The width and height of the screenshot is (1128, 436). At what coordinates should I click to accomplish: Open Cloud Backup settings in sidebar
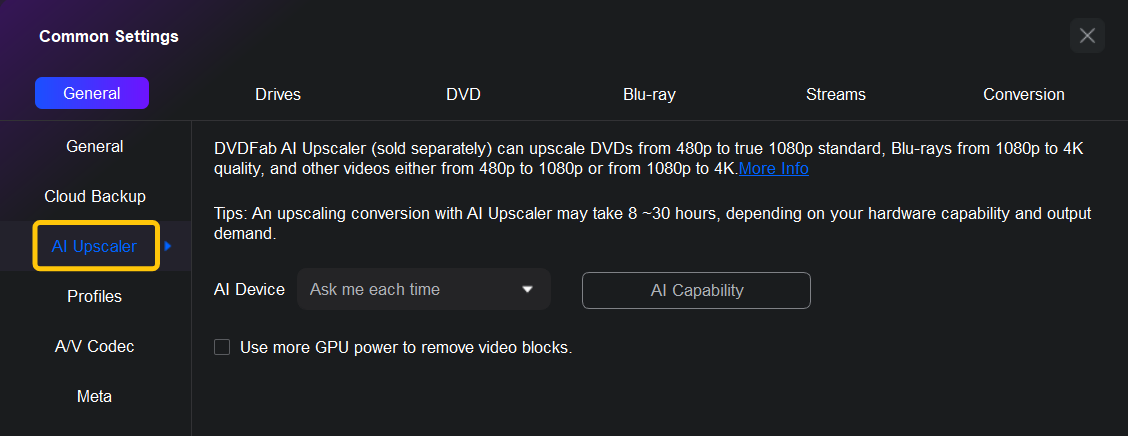(95, 196)
